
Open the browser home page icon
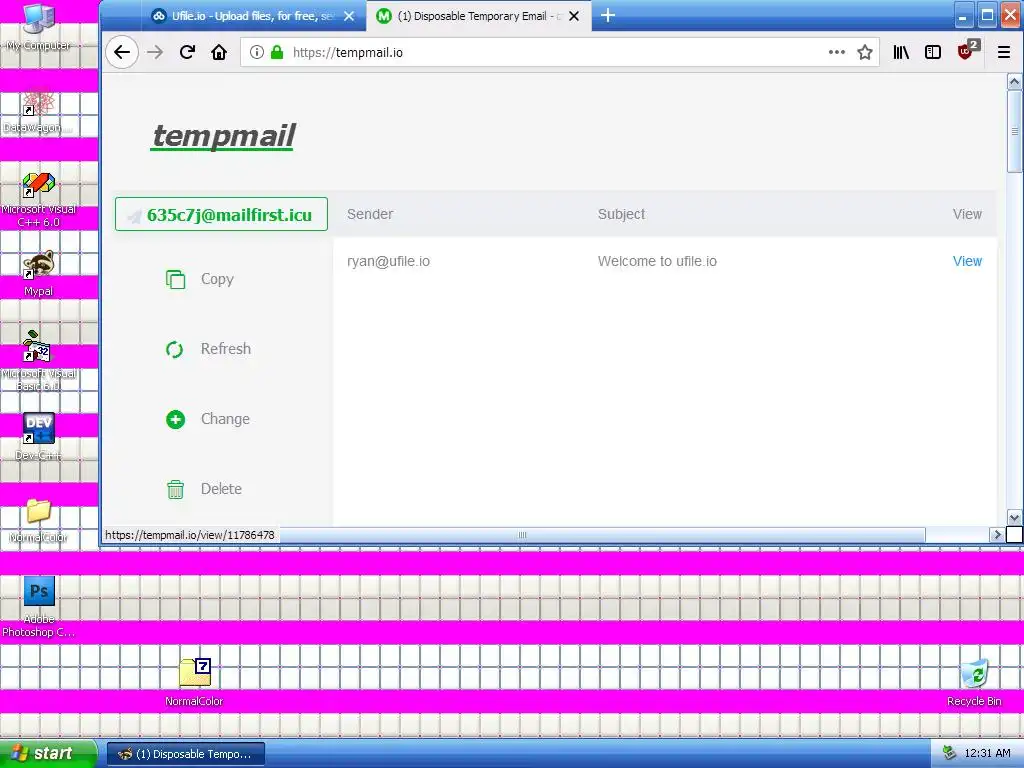(x=219, y=52)
